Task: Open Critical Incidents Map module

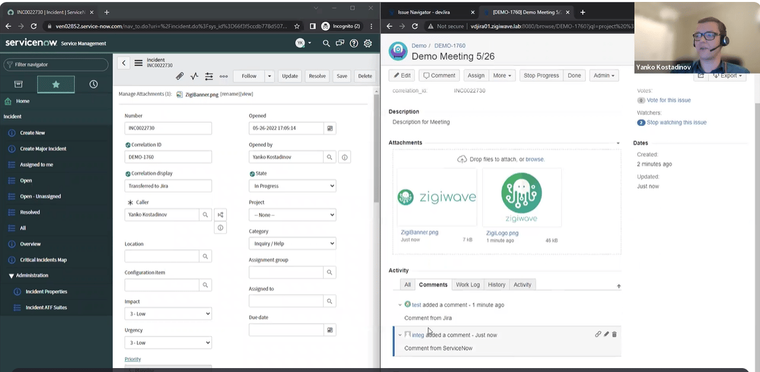Action: (43, 260)
